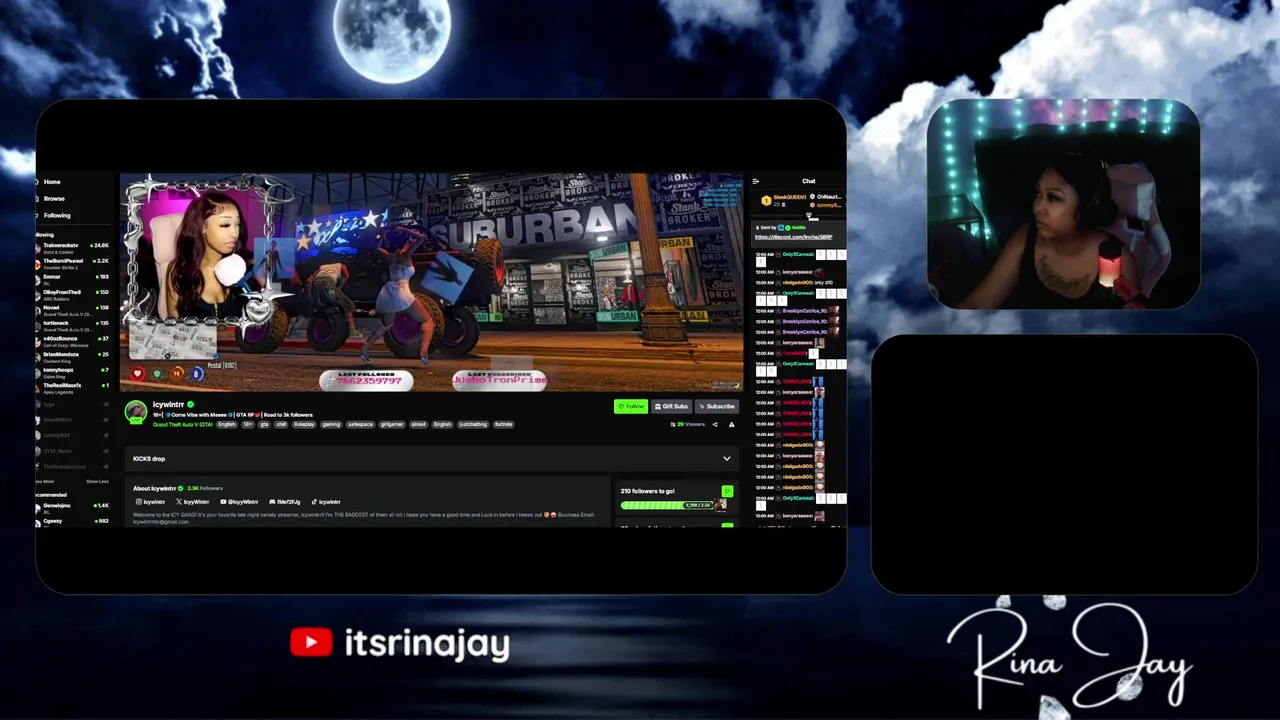1280x720 pixels.
Task: Click the Subscribe button
Action: [716, 406]
